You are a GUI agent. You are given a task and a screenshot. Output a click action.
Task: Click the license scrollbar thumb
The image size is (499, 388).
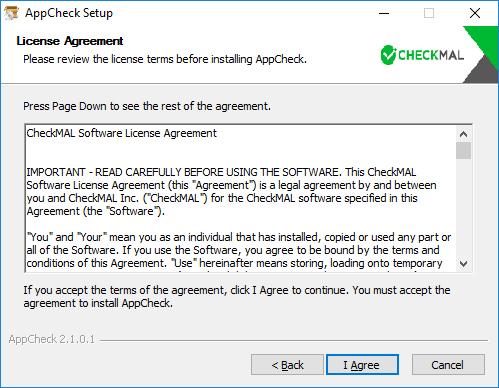pos(463,151)
